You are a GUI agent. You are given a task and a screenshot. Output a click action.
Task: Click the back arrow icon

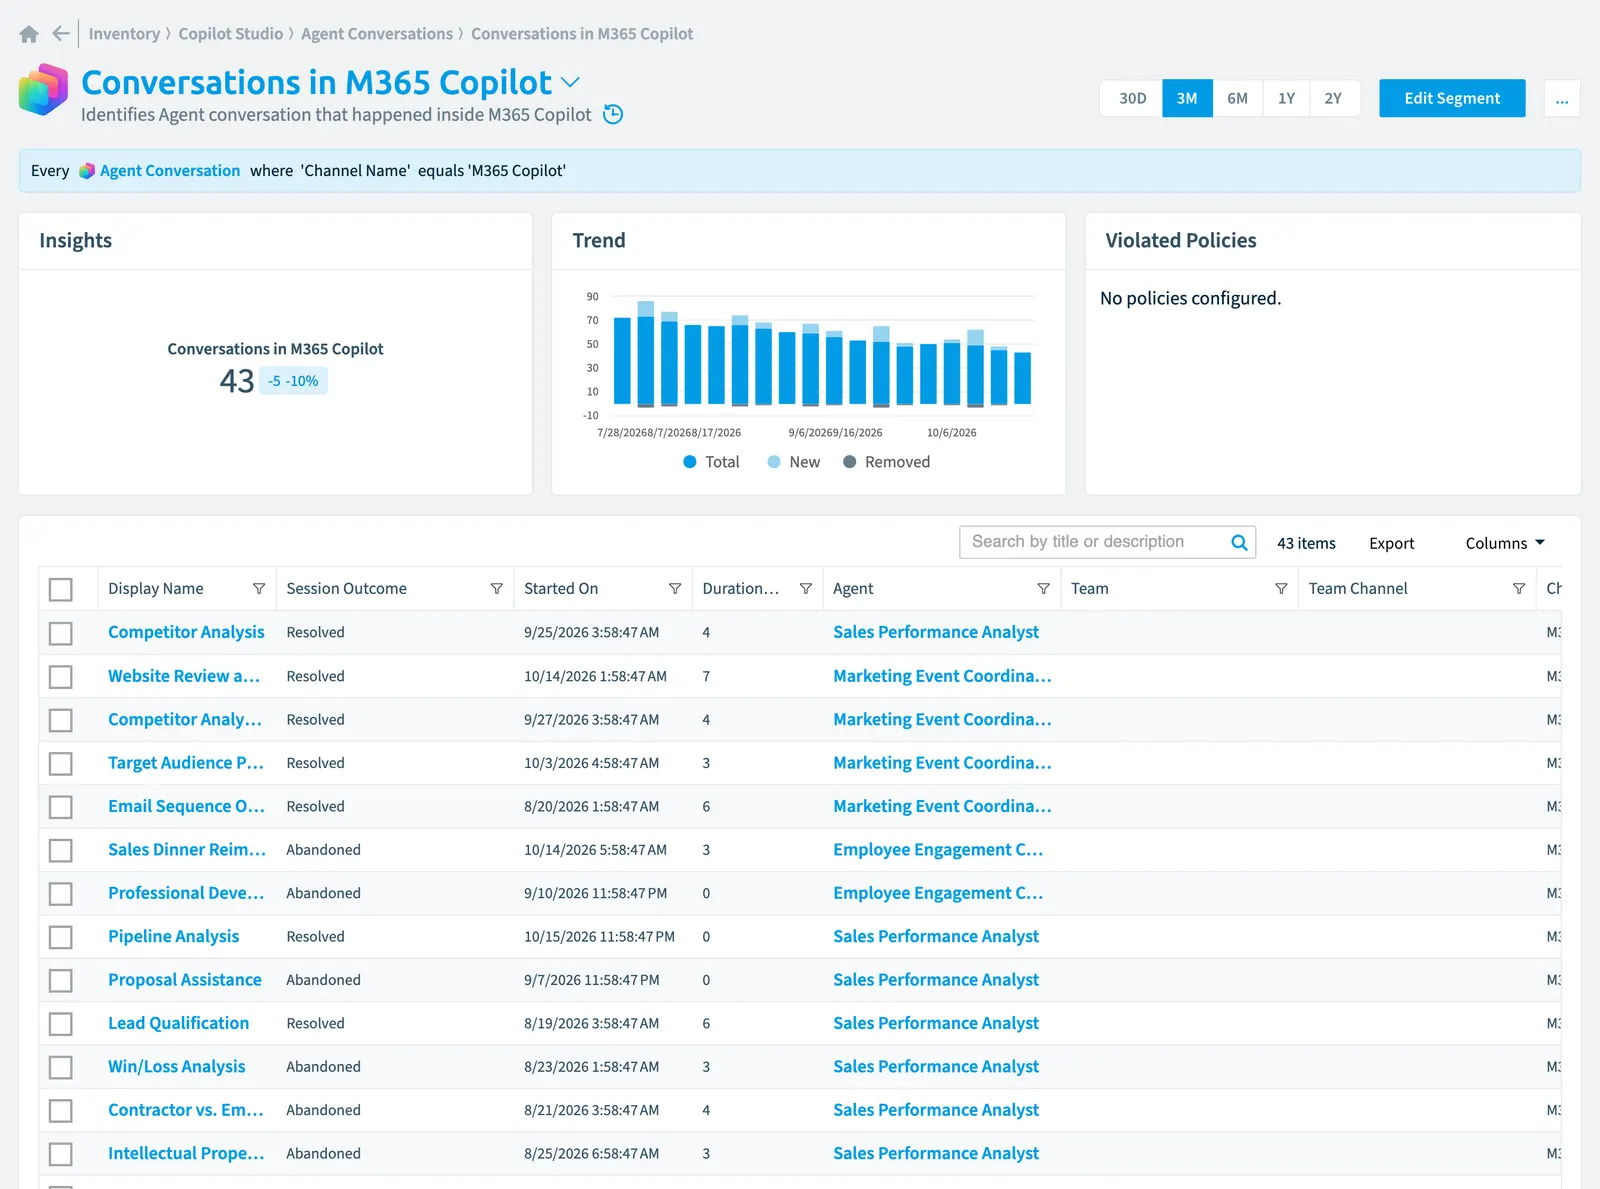coord(61,34)
